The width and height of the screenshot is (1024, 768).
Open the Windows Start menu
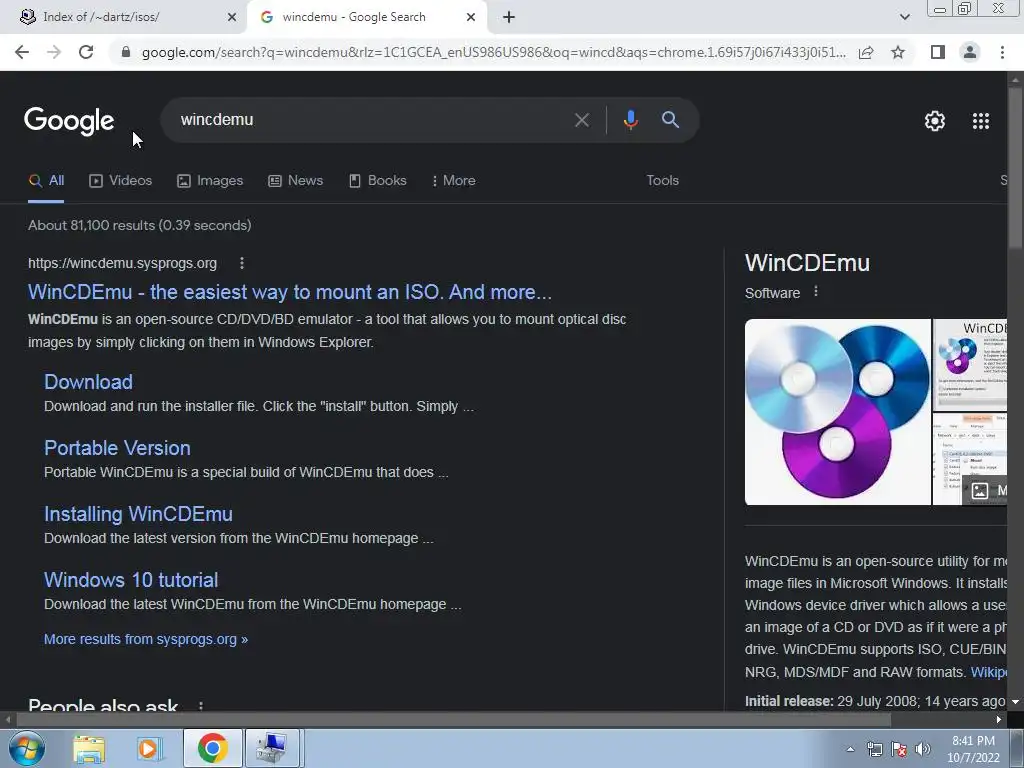click(x=26, y=748)
